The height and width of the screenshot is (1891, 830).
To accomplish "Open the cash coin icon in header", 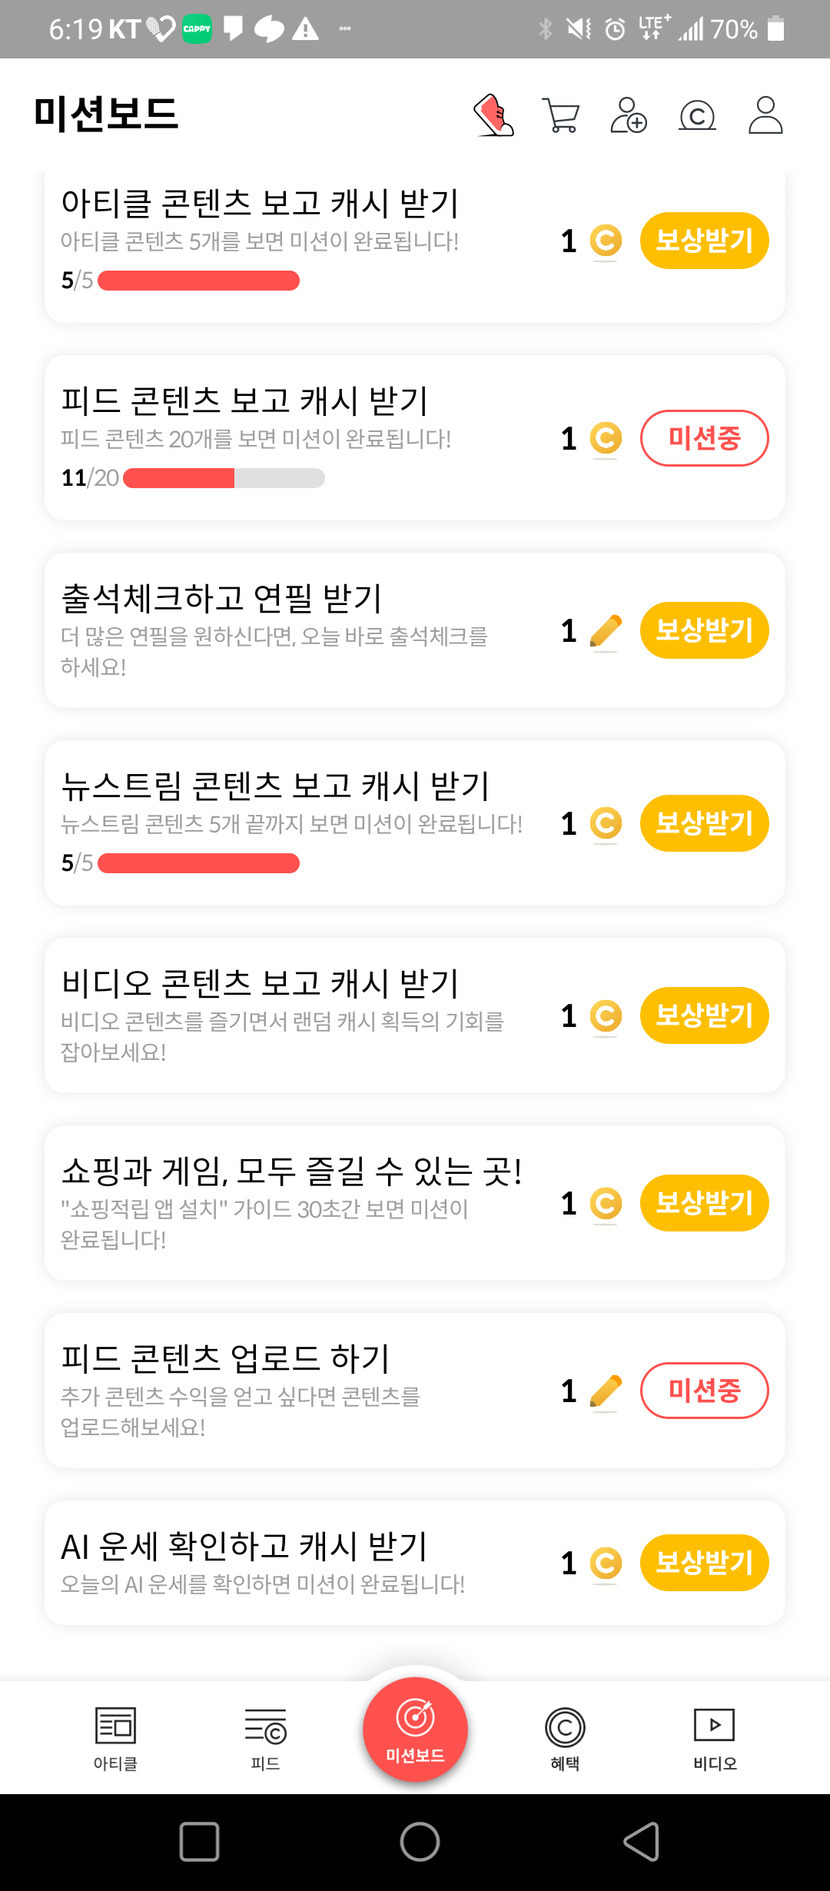I will 697,116.
